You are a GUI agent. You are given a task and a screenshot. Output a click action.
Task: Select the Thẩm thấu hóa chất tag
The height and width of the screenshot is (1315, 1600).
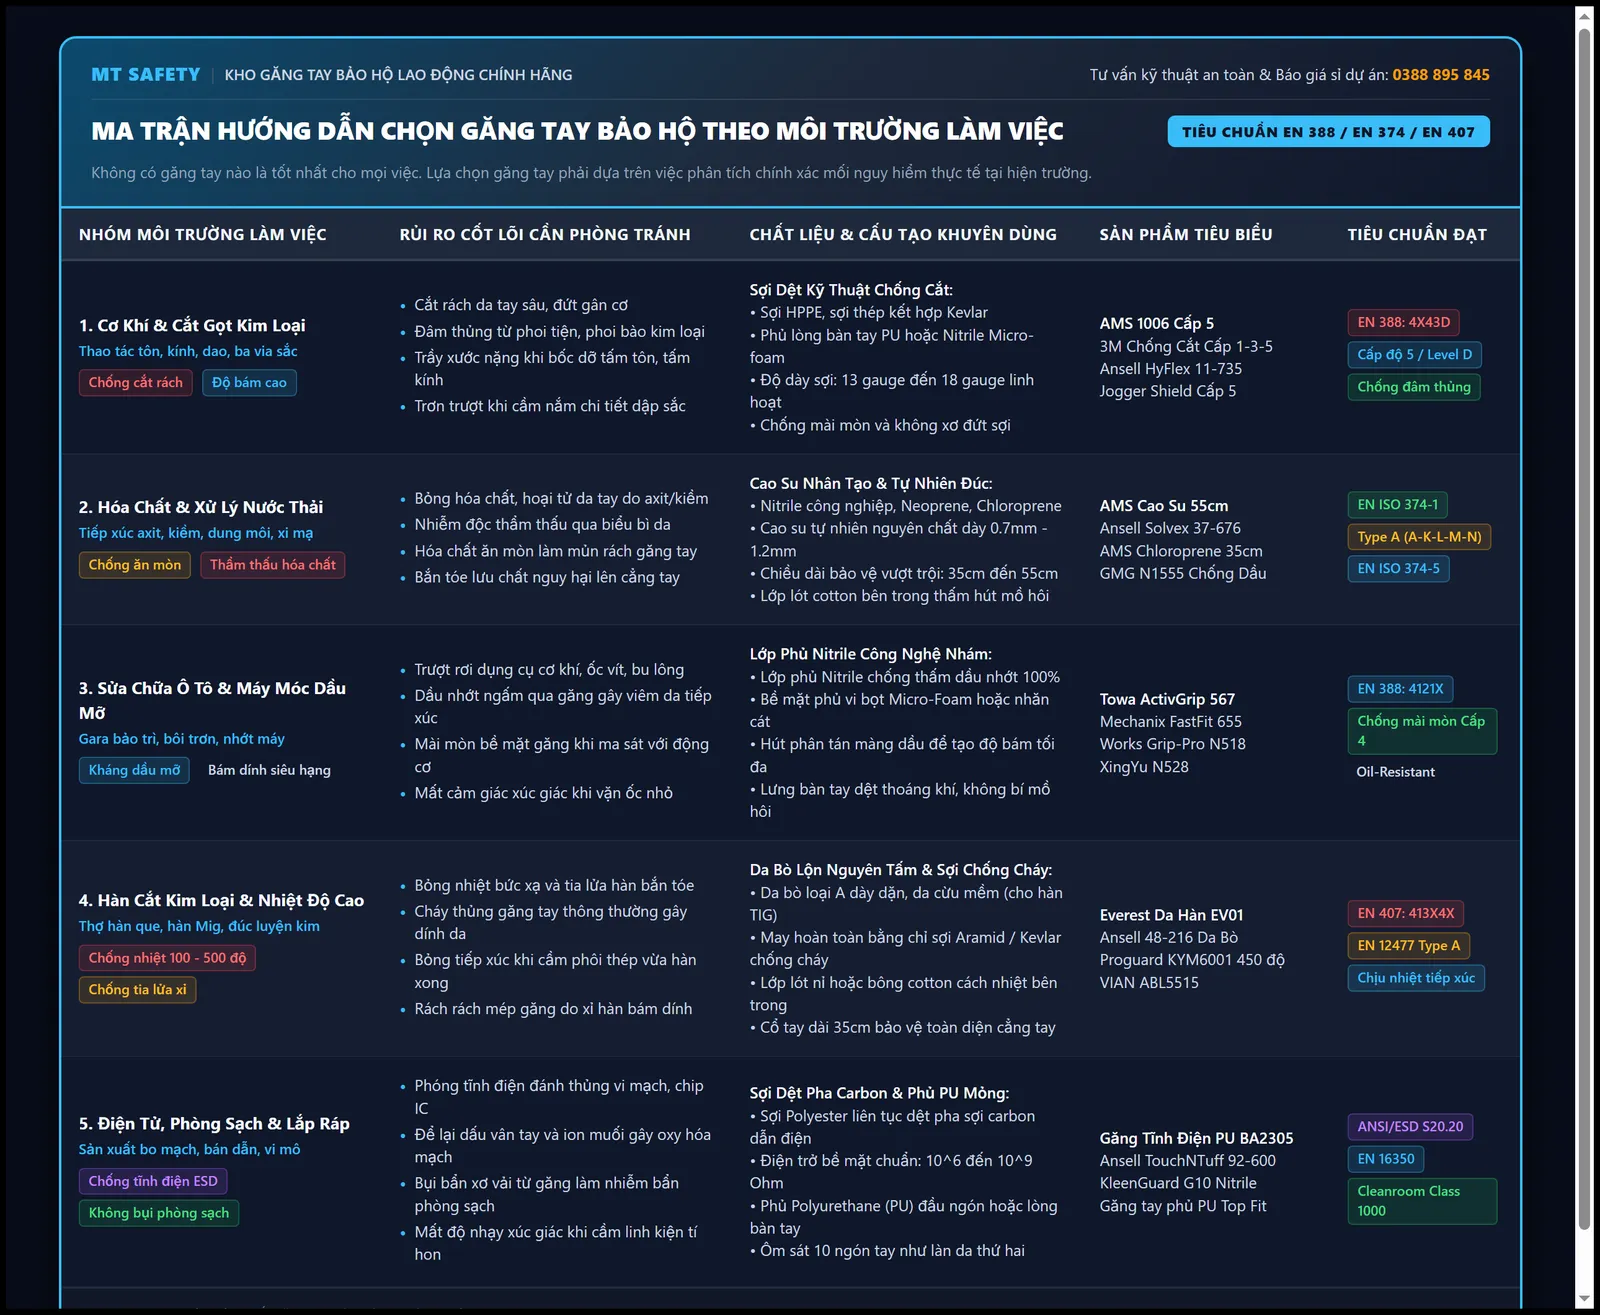tap(273, 565)
